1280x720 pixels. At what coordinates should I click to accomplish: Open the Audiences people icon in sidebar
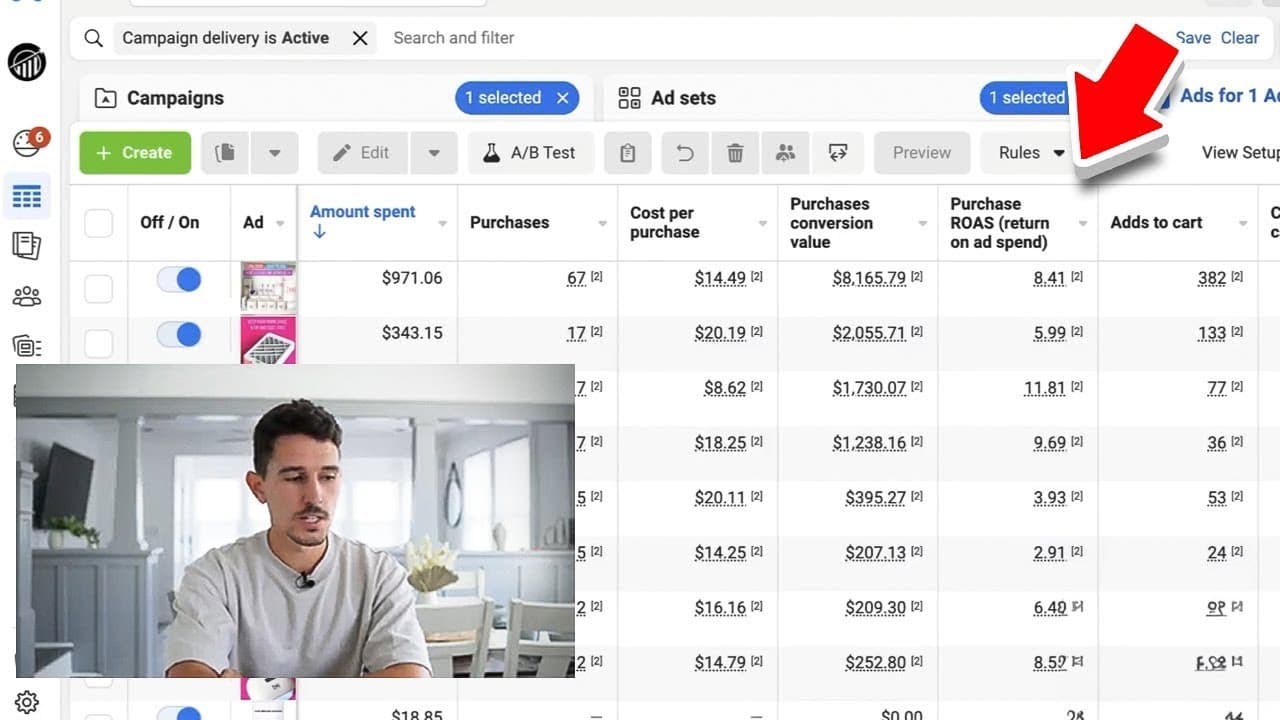pos(27,297)
